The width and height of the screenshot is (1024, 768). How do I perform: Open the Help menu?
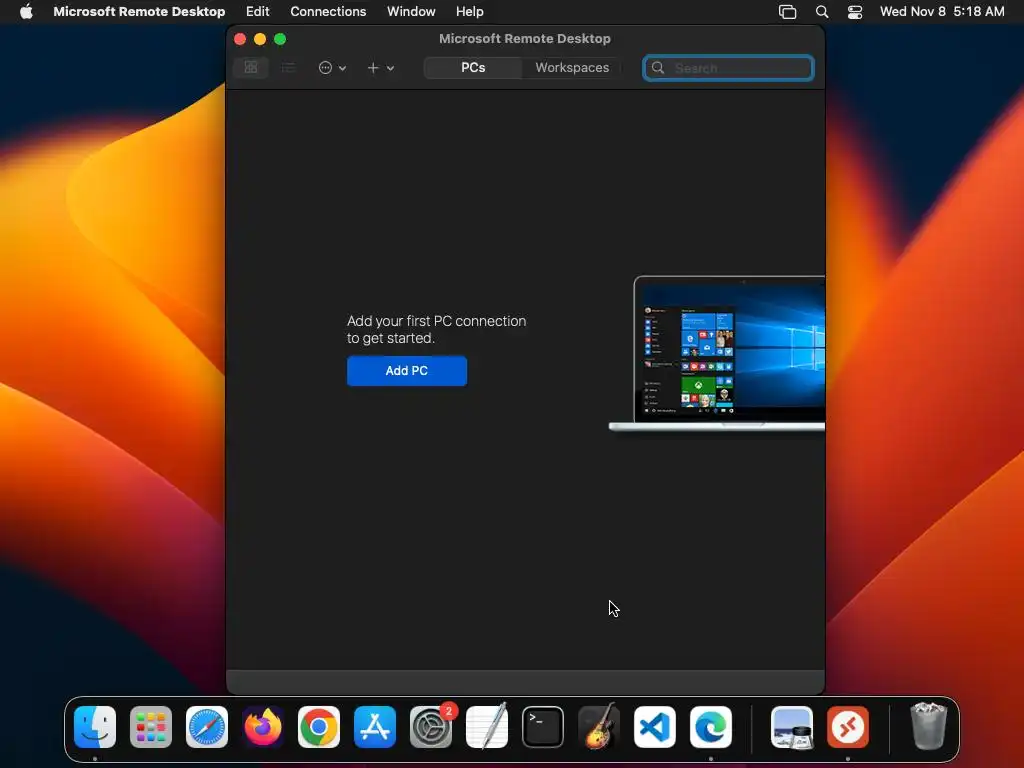470,12
